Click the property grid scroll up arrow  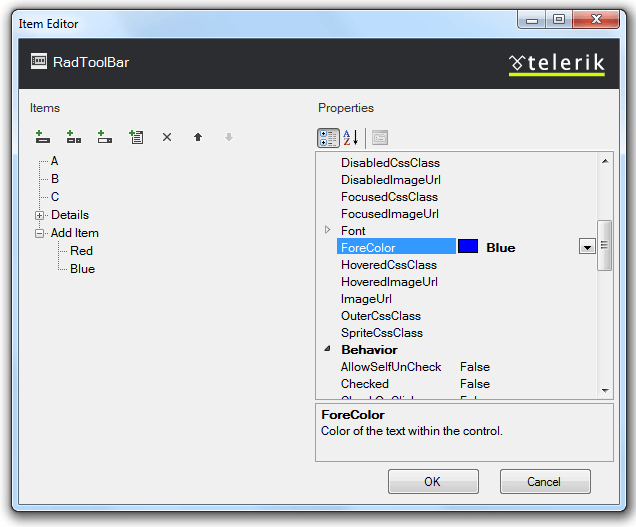[605, 161]
